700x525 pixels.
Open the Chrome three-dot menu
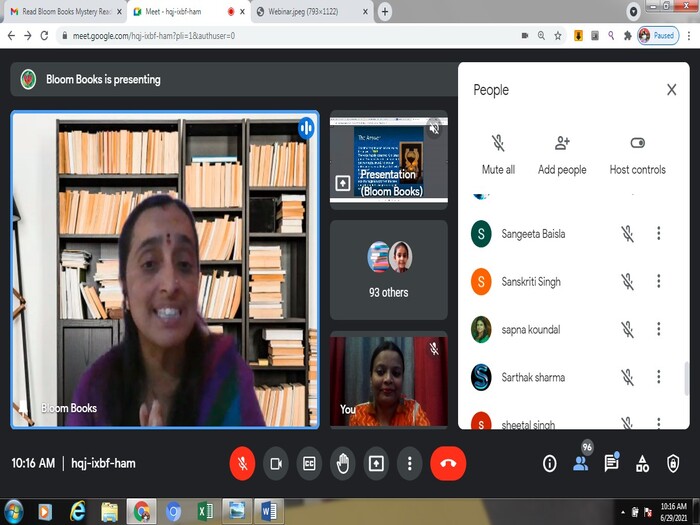point(689,36)
